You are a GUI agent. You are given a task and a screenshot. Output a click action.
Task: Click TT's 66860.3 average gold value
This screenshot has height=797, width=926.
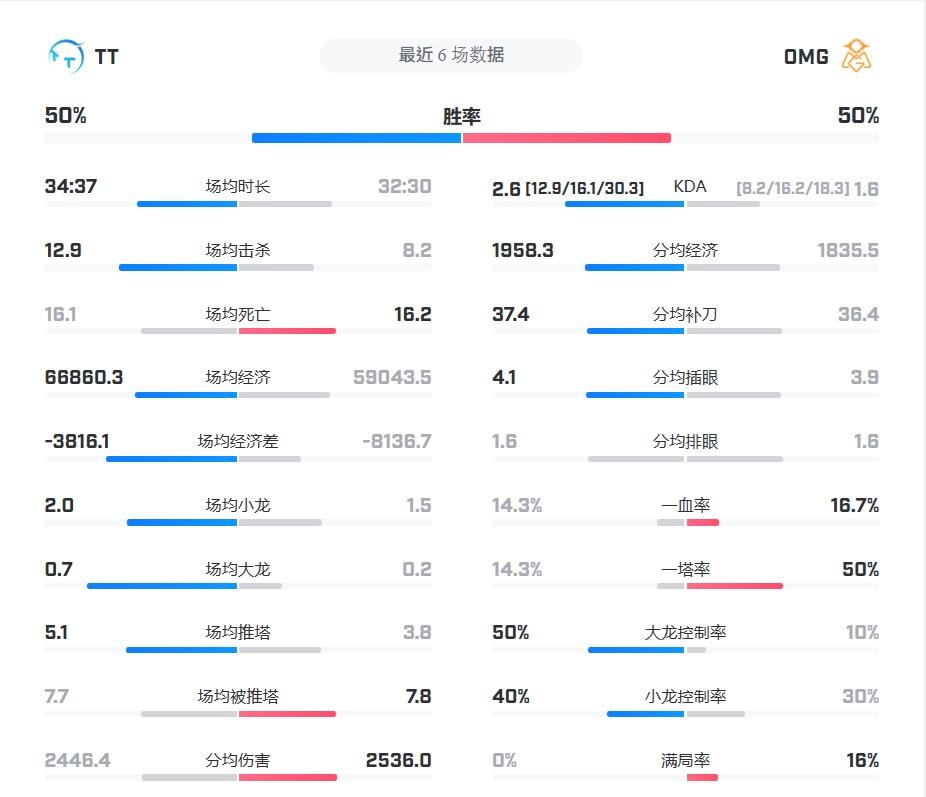point(84,378)
